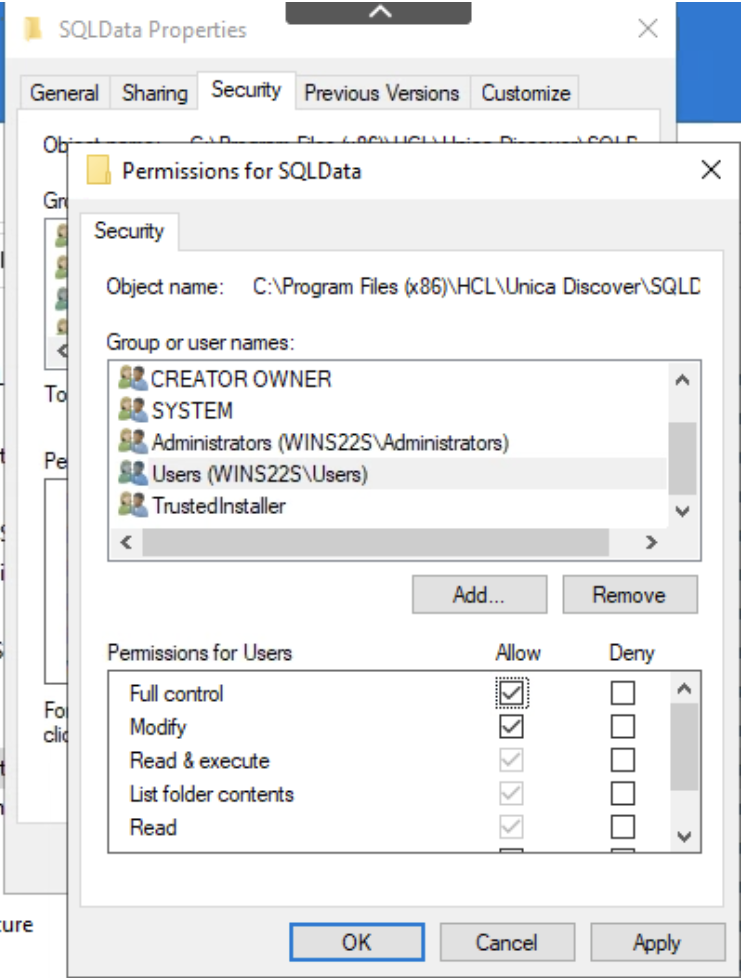Screen dimensions: 748x978
Task: Uncheck Allow for Modify permission
Action: (511, 726)
